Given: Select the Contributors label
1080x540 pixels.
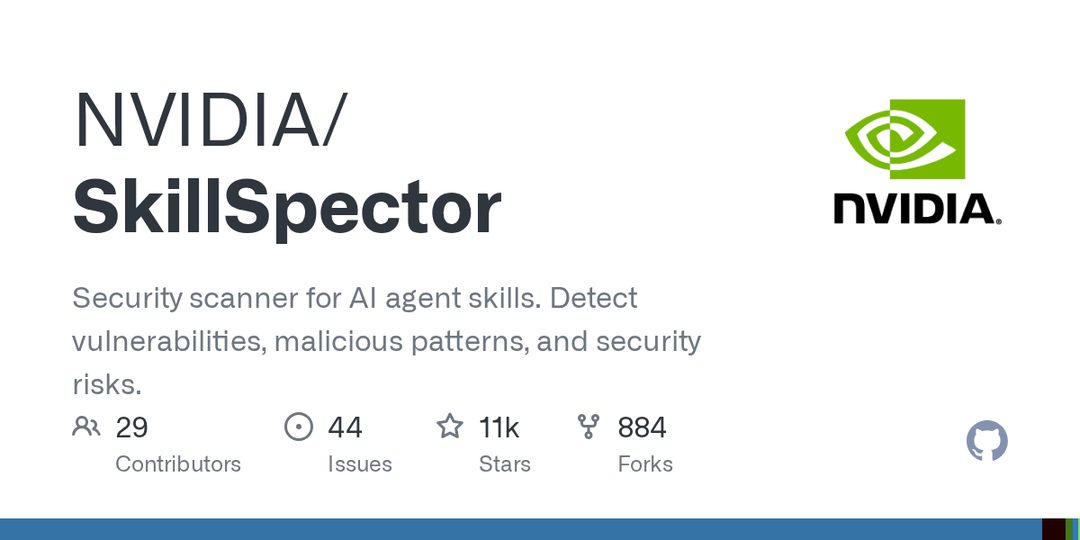Looking at the screenshot, I should click(x=178, y=464).
